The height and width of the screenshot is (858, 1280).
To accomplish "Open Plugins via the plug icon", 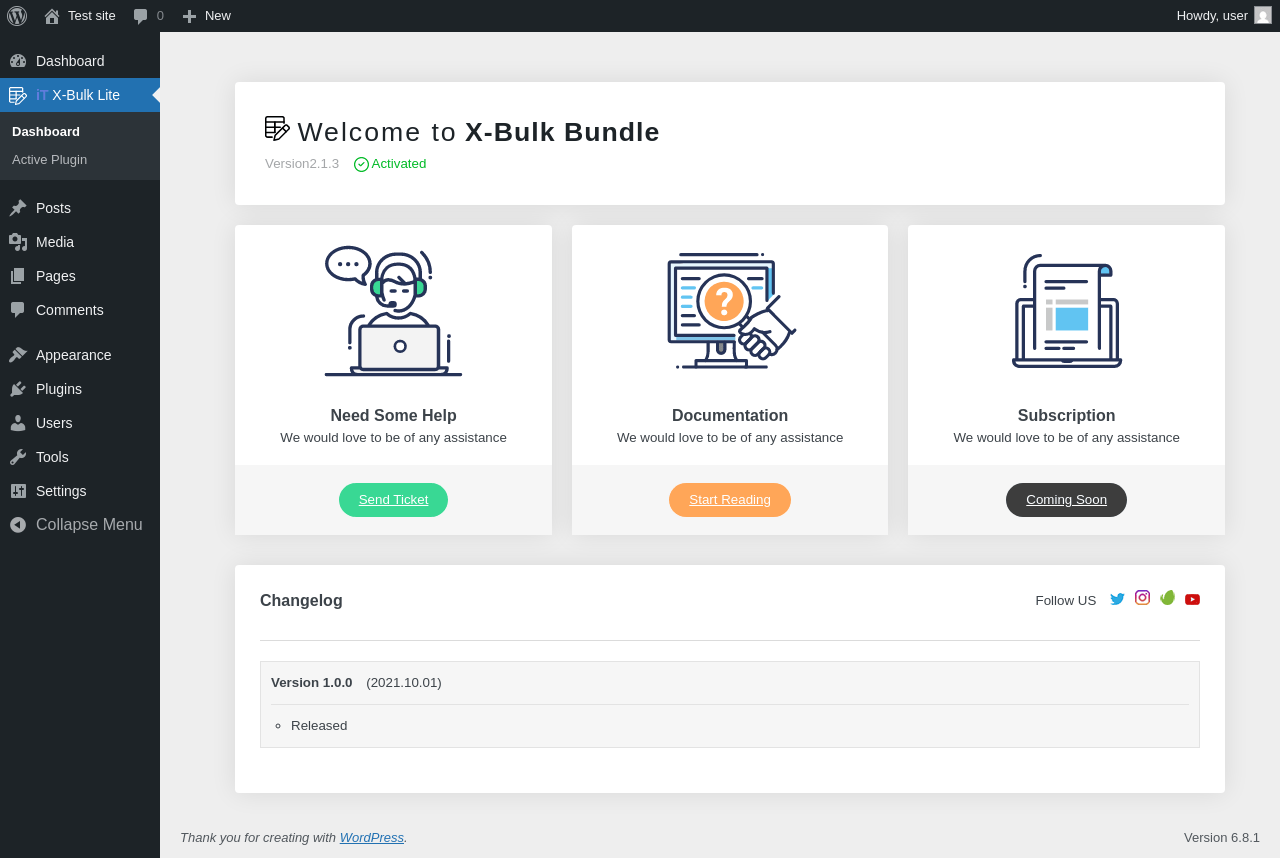I will [x=18, y=389].
